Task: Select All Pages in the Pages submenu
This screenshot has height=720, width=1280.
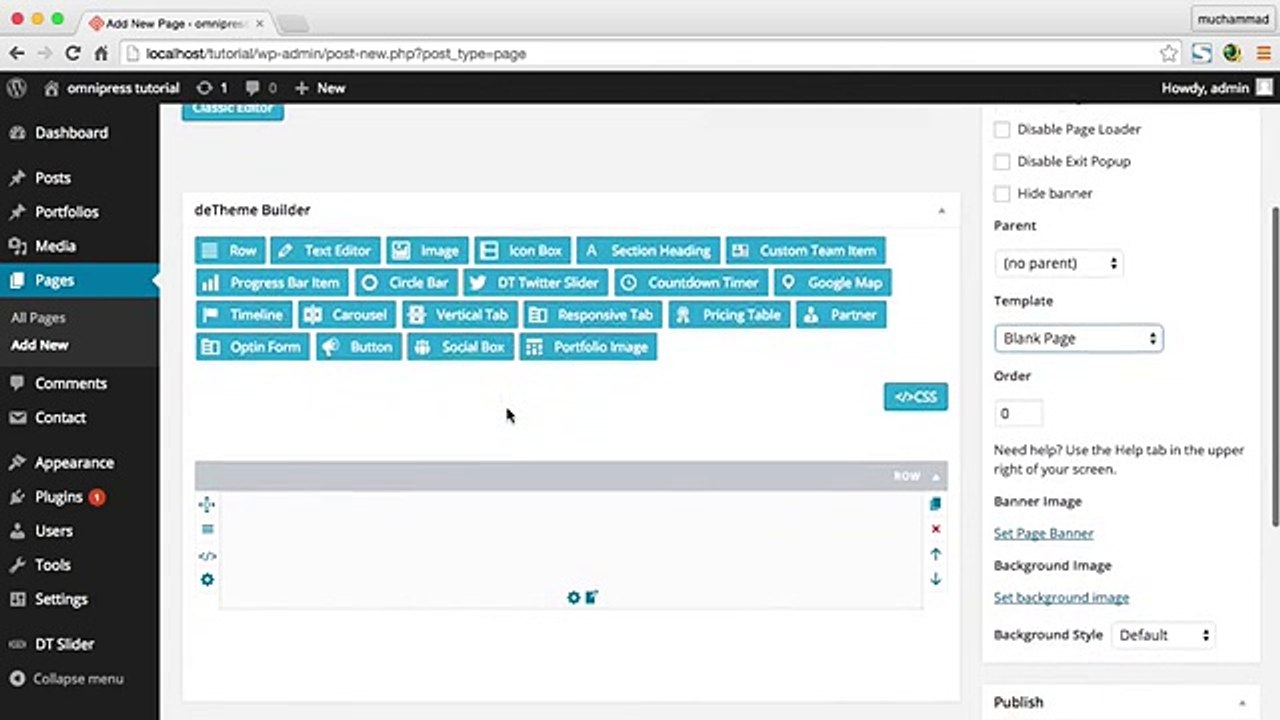Action: [x=38, y=318]
